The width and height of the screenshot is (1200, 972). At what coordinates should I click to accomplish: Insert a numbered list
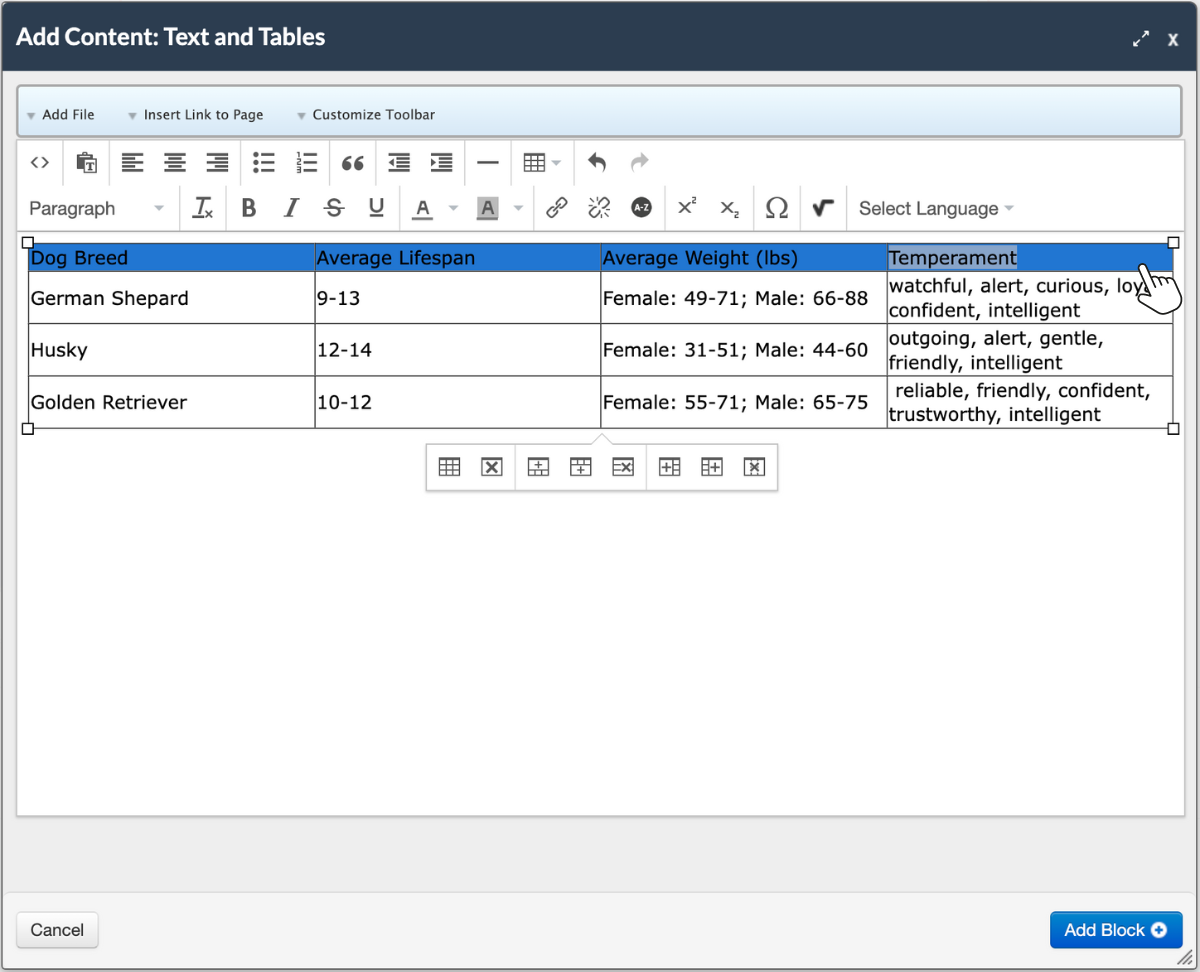[x=307, y=162]
